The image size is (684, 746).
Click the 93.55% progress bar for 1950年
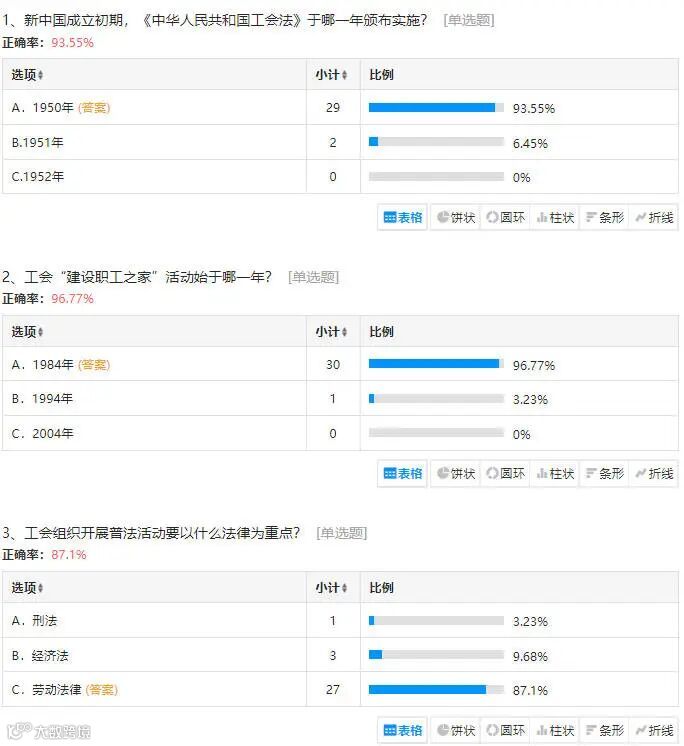coord(436,108)
